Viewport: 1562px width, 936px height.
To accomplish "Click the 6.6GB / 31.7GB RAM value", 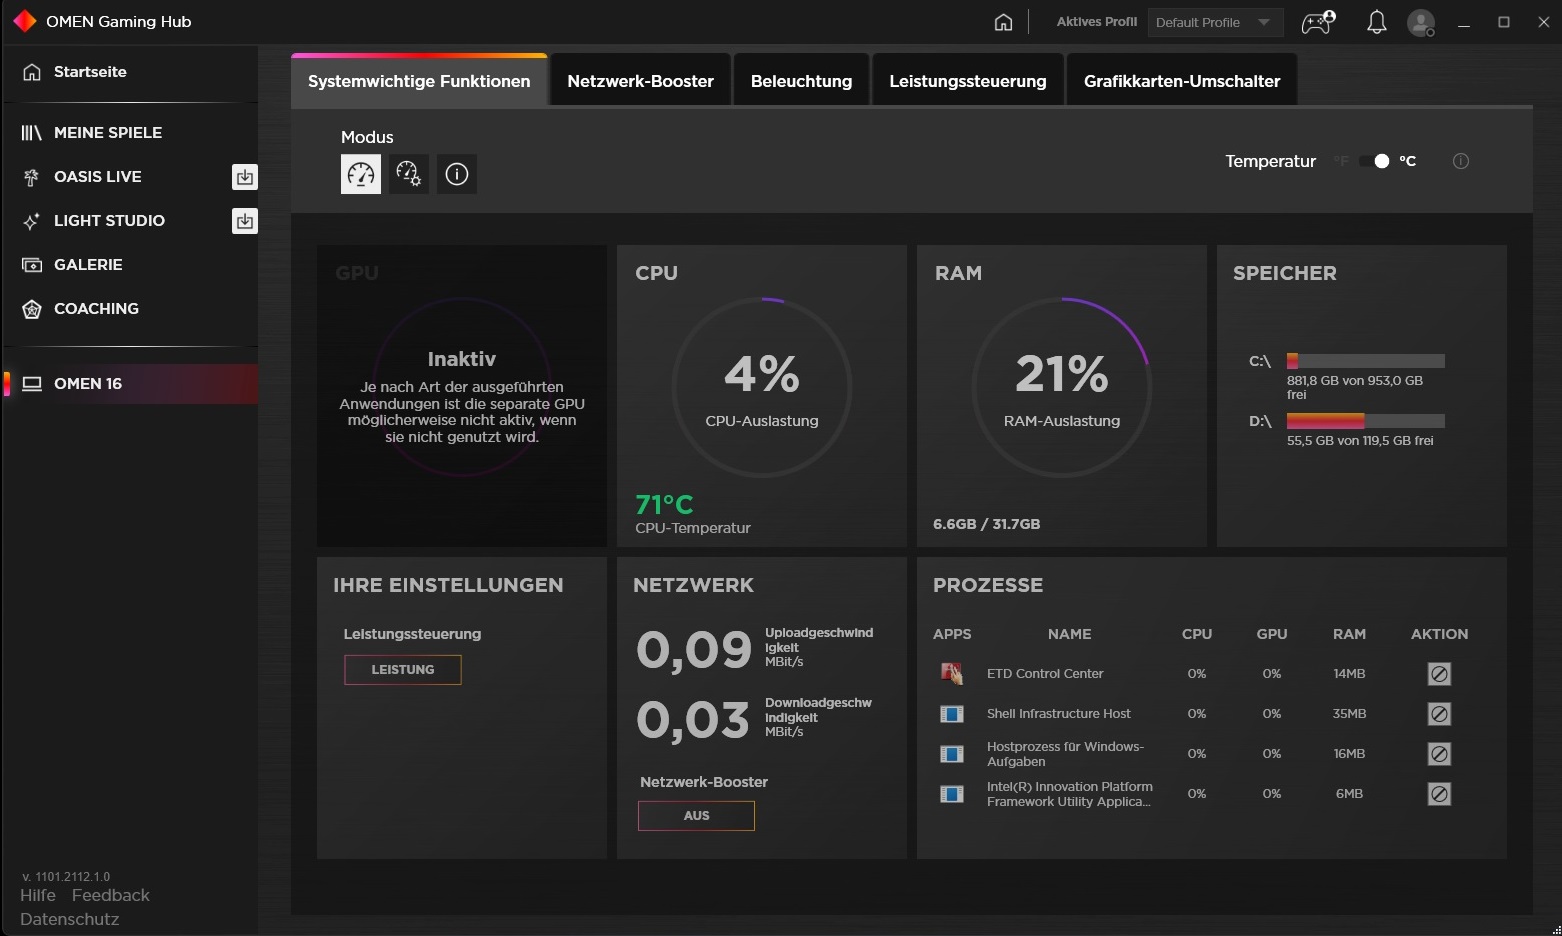I will 986,524.
